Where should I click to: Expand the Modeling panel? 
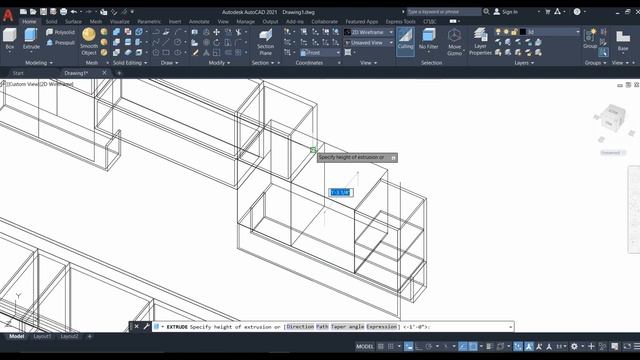tap(39, 63)
